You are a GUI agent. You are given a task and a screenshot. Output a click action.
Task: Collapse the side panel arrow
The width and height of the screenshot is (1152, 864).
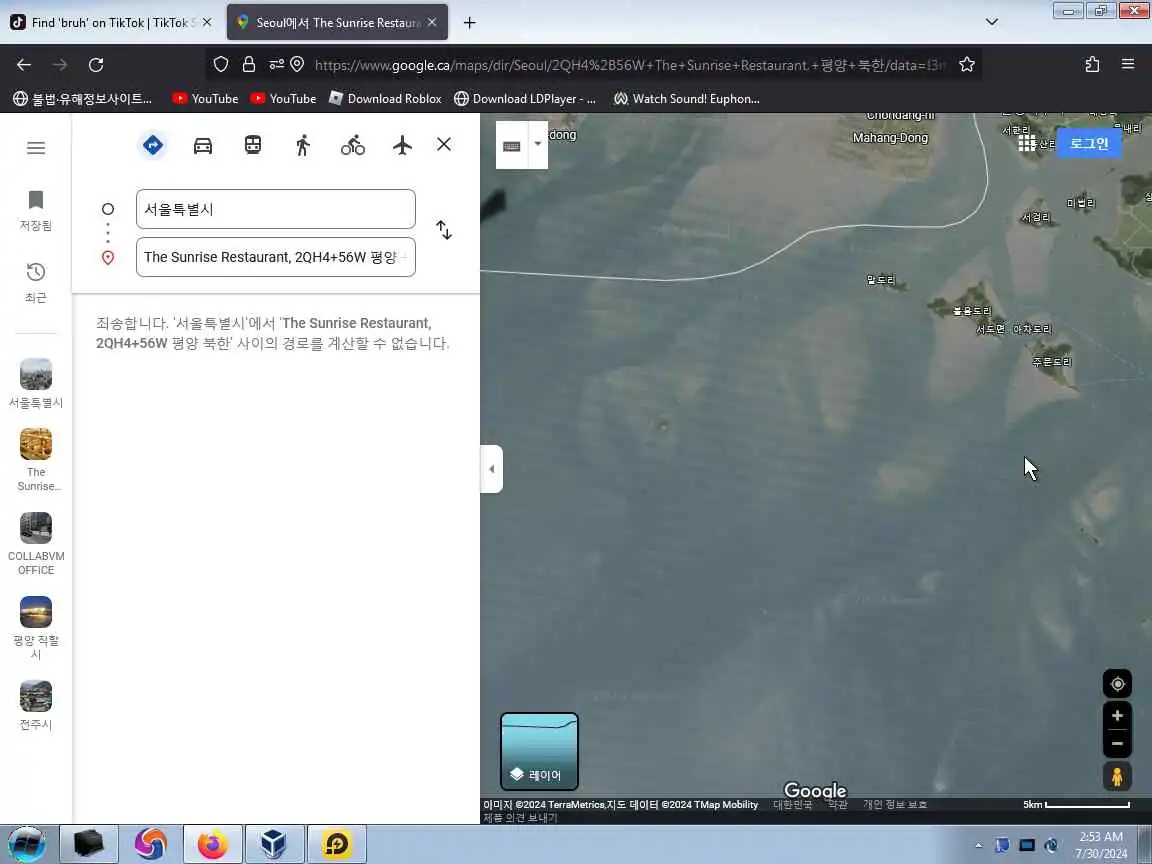492,469
